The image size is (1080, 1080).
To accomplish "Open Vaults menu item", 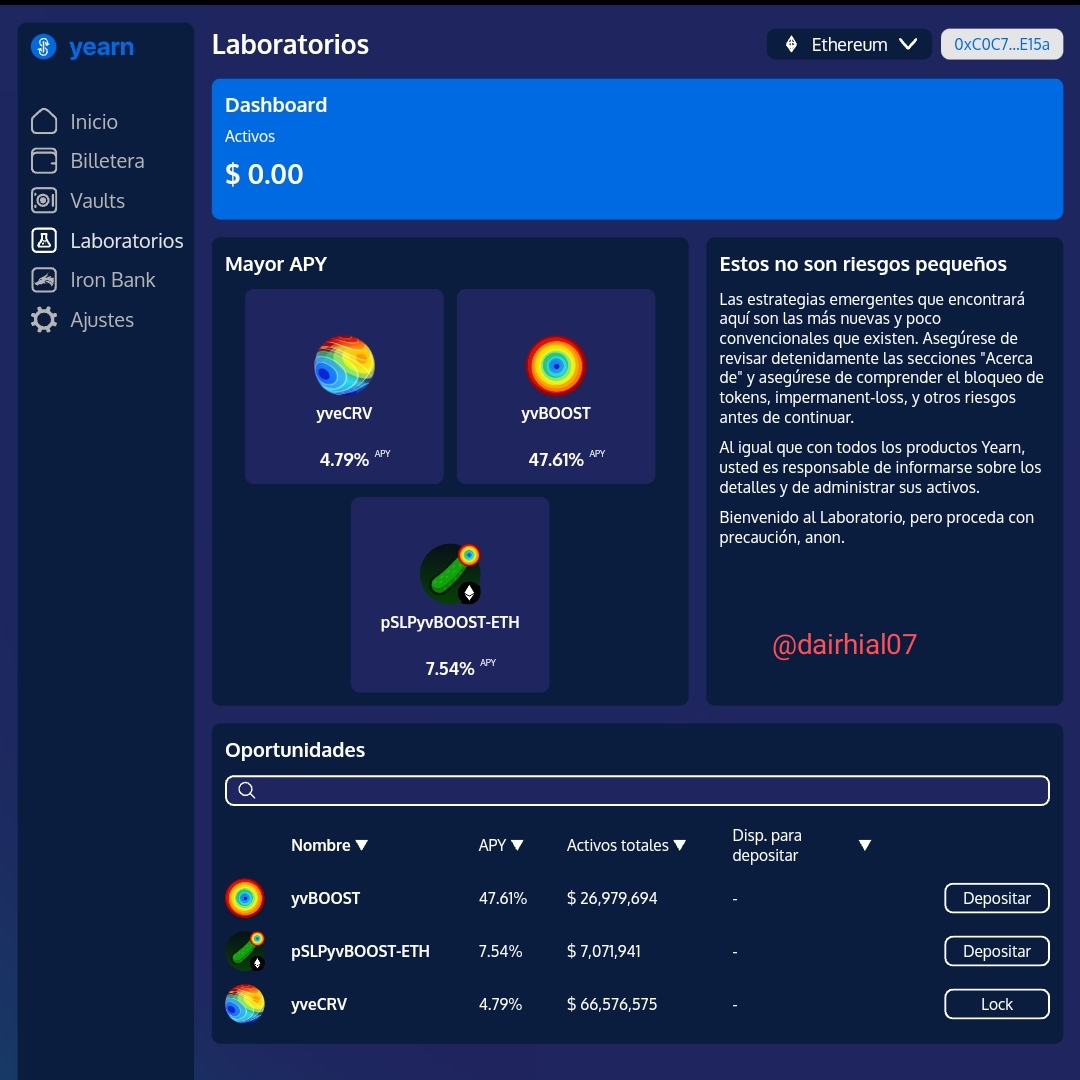I will 97,201.
